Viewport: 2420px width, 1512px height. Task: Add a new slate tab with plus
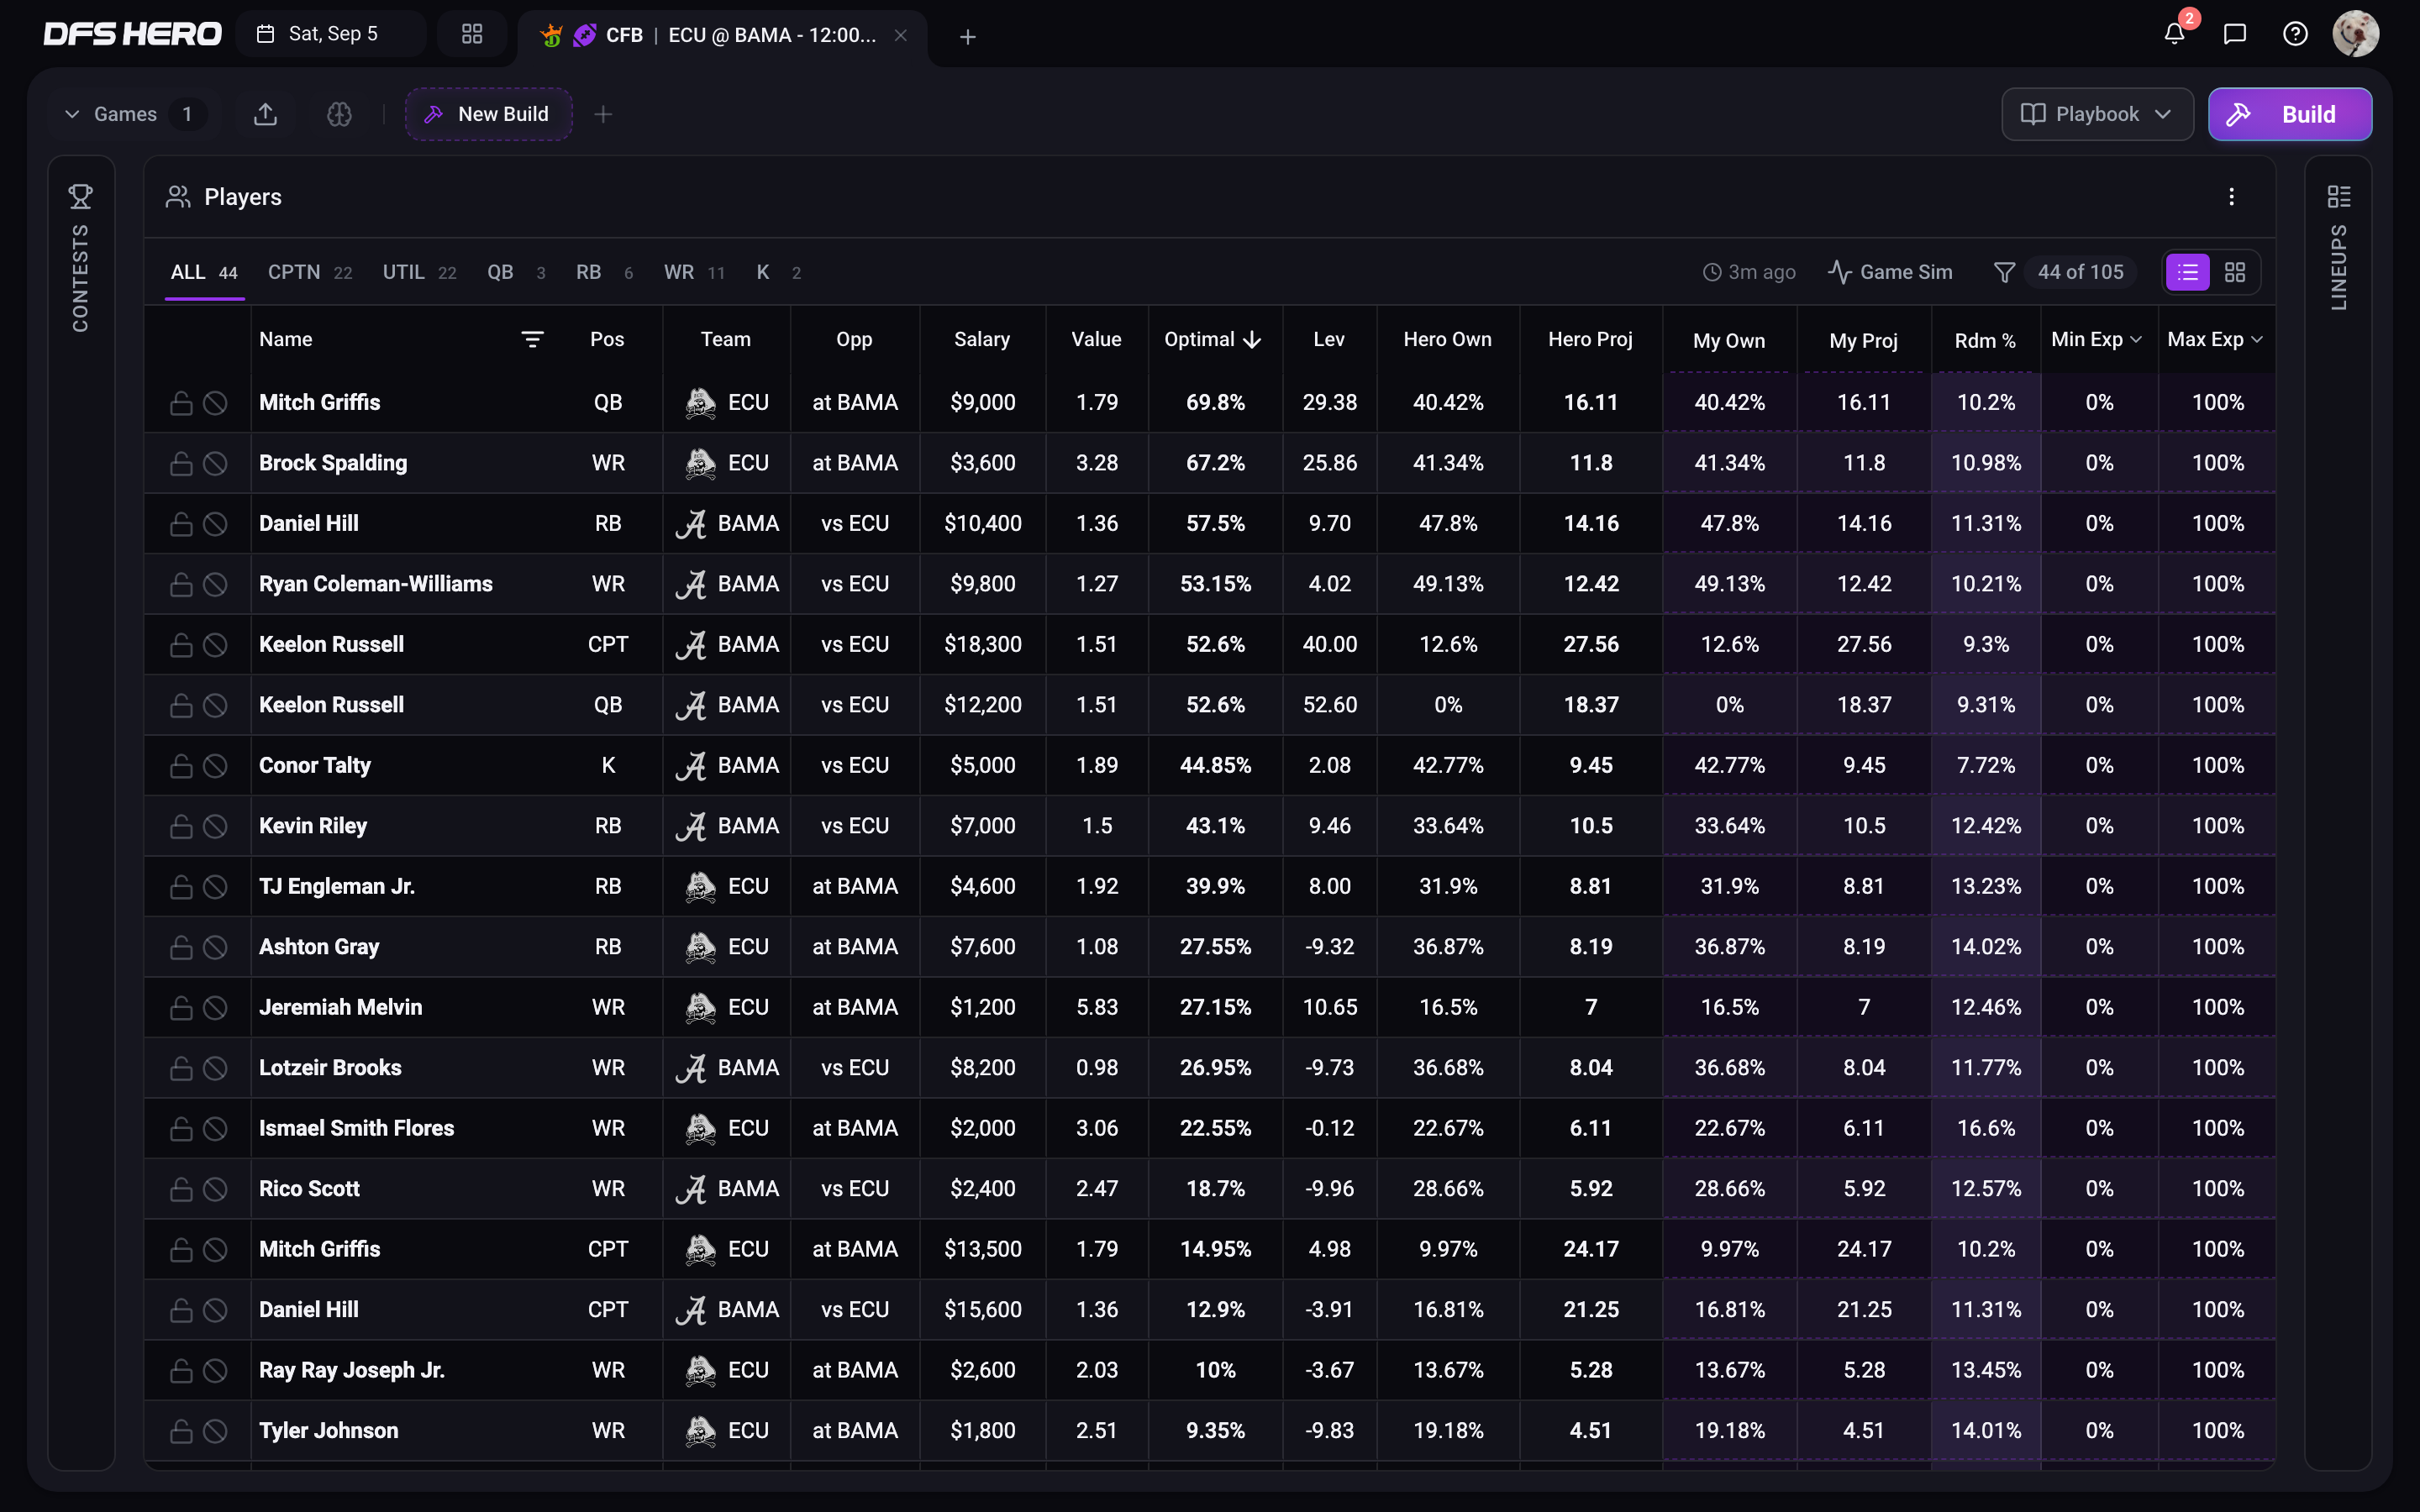tap(967, 37)
